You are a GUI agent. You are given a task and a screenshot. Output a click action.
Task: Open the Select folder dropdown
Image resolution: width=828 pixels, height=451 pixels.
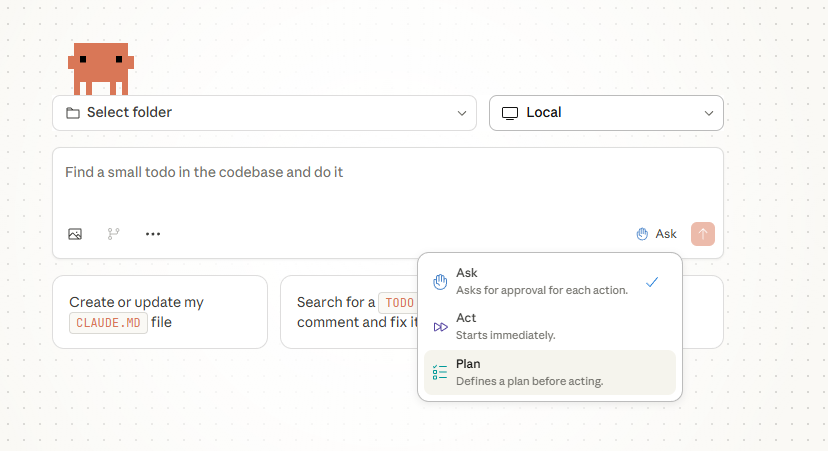[265, 113]
